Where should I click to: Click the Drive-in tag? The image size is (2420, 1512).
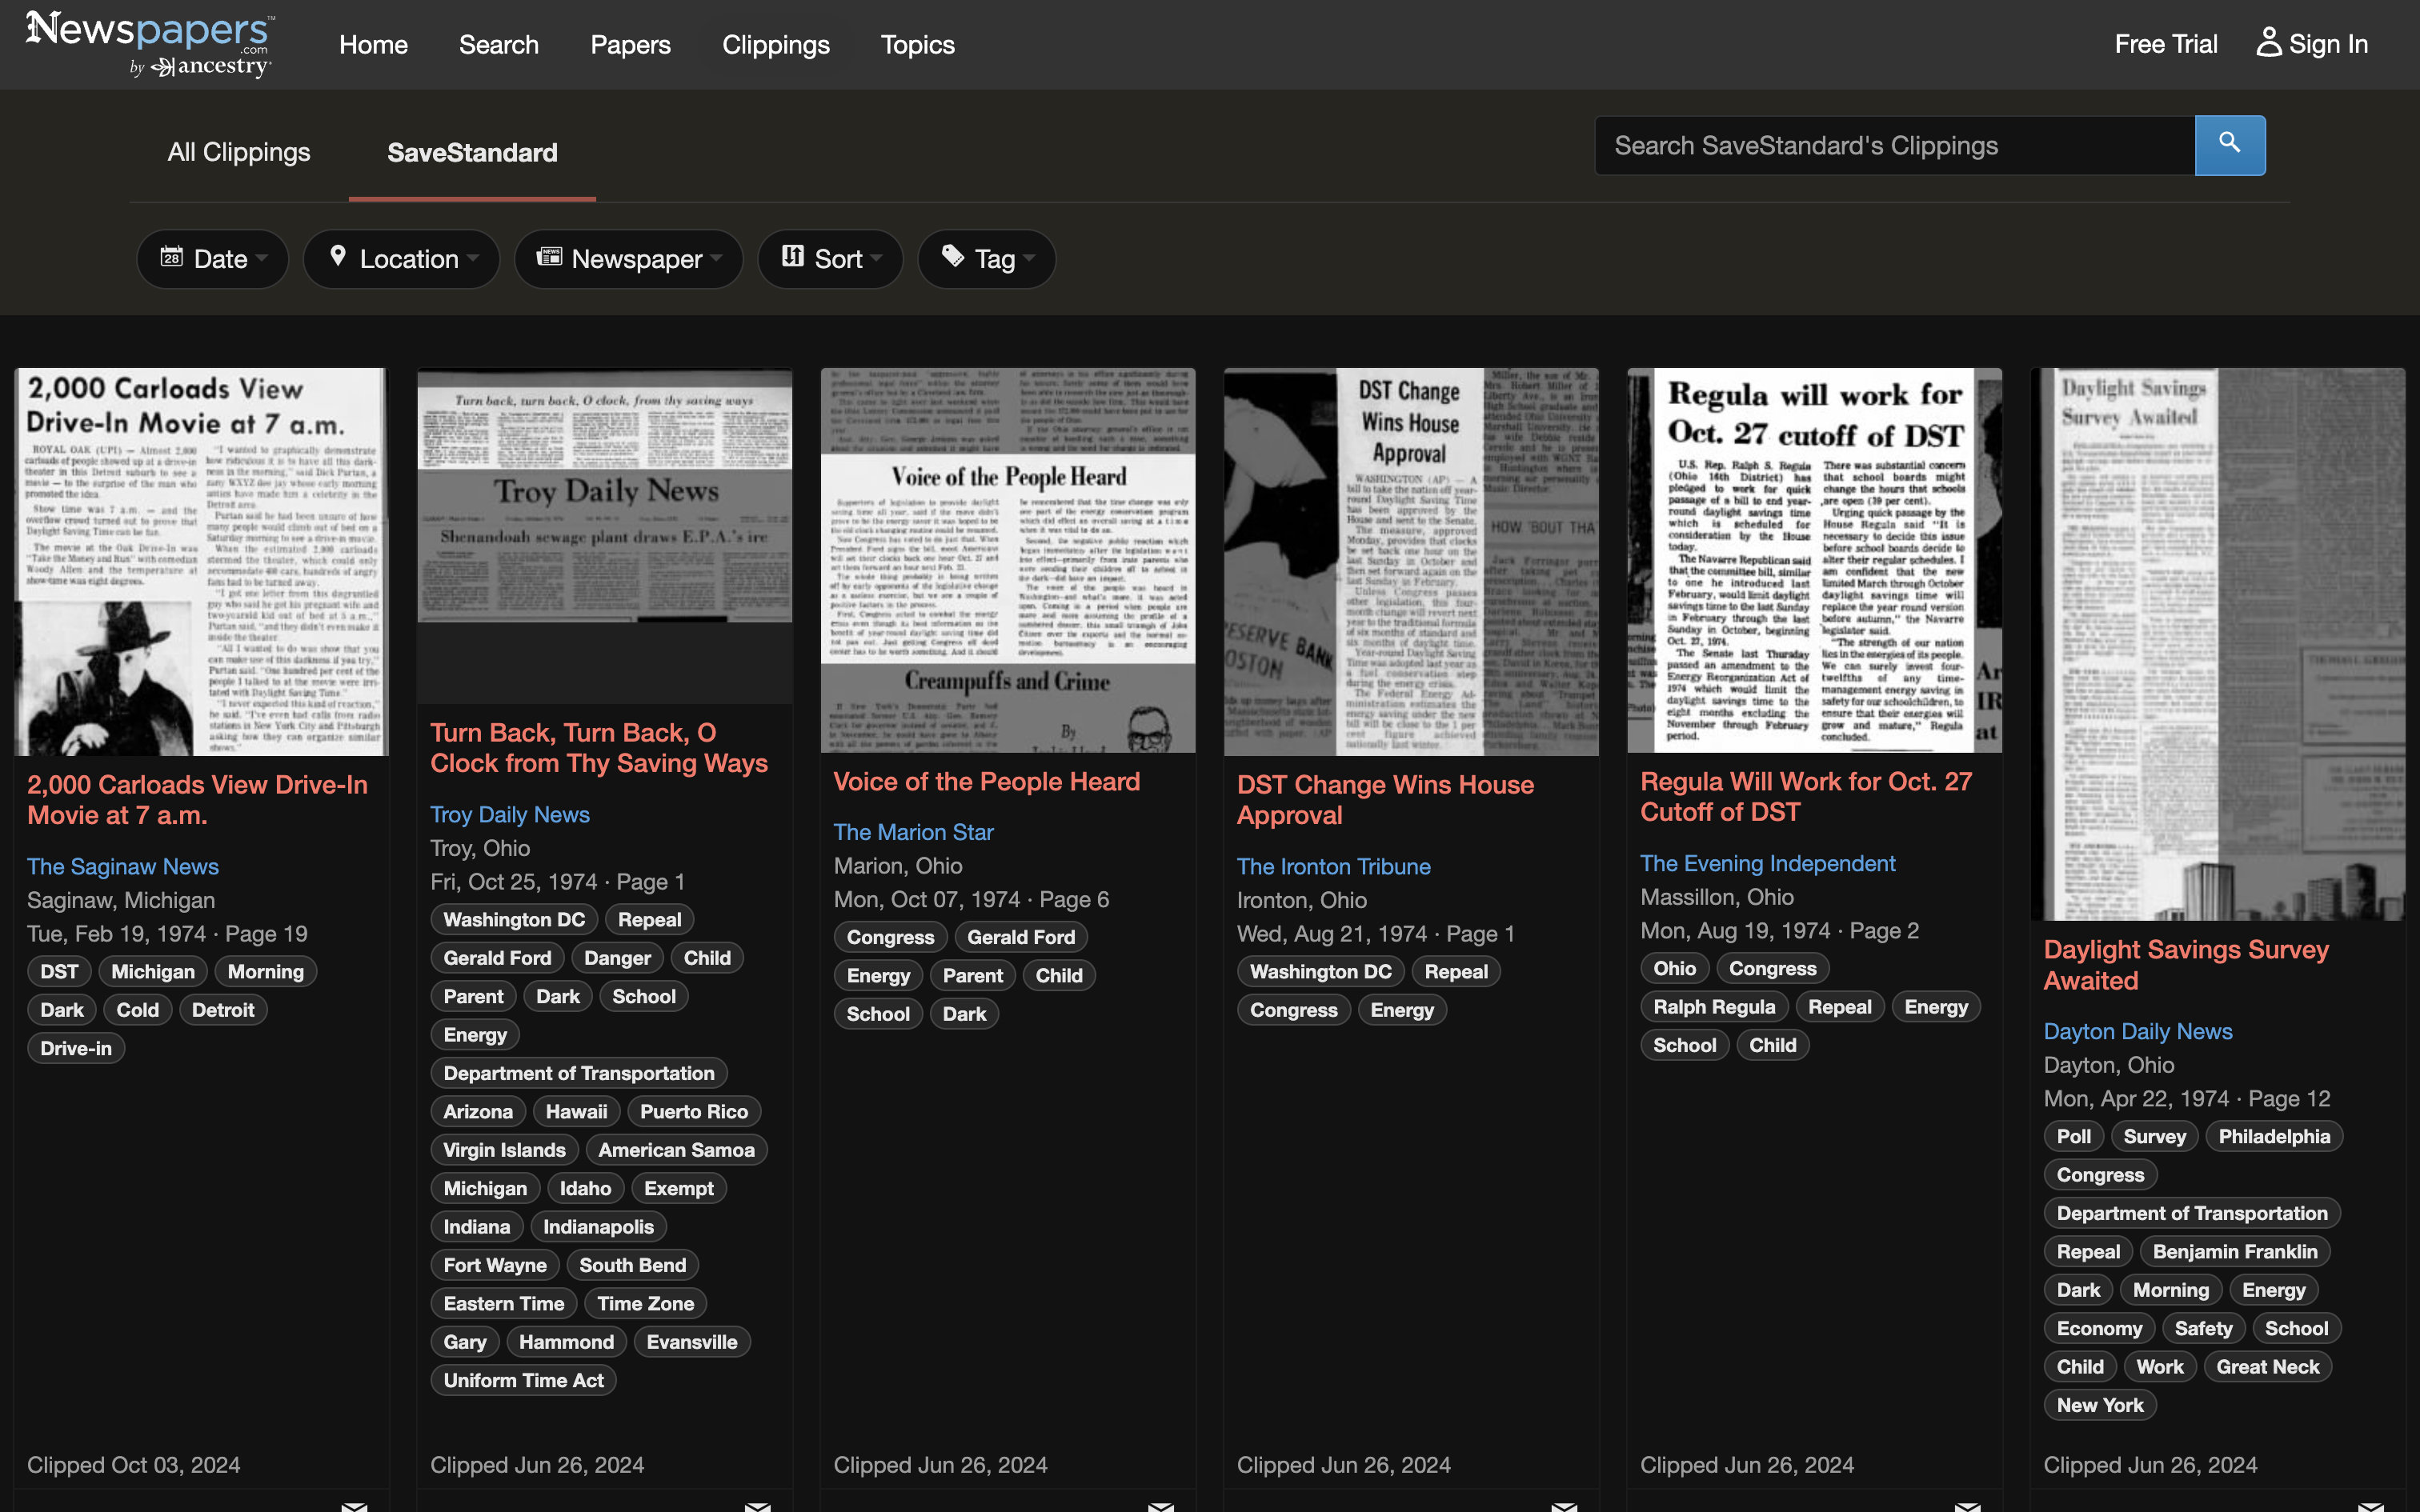76,1048
